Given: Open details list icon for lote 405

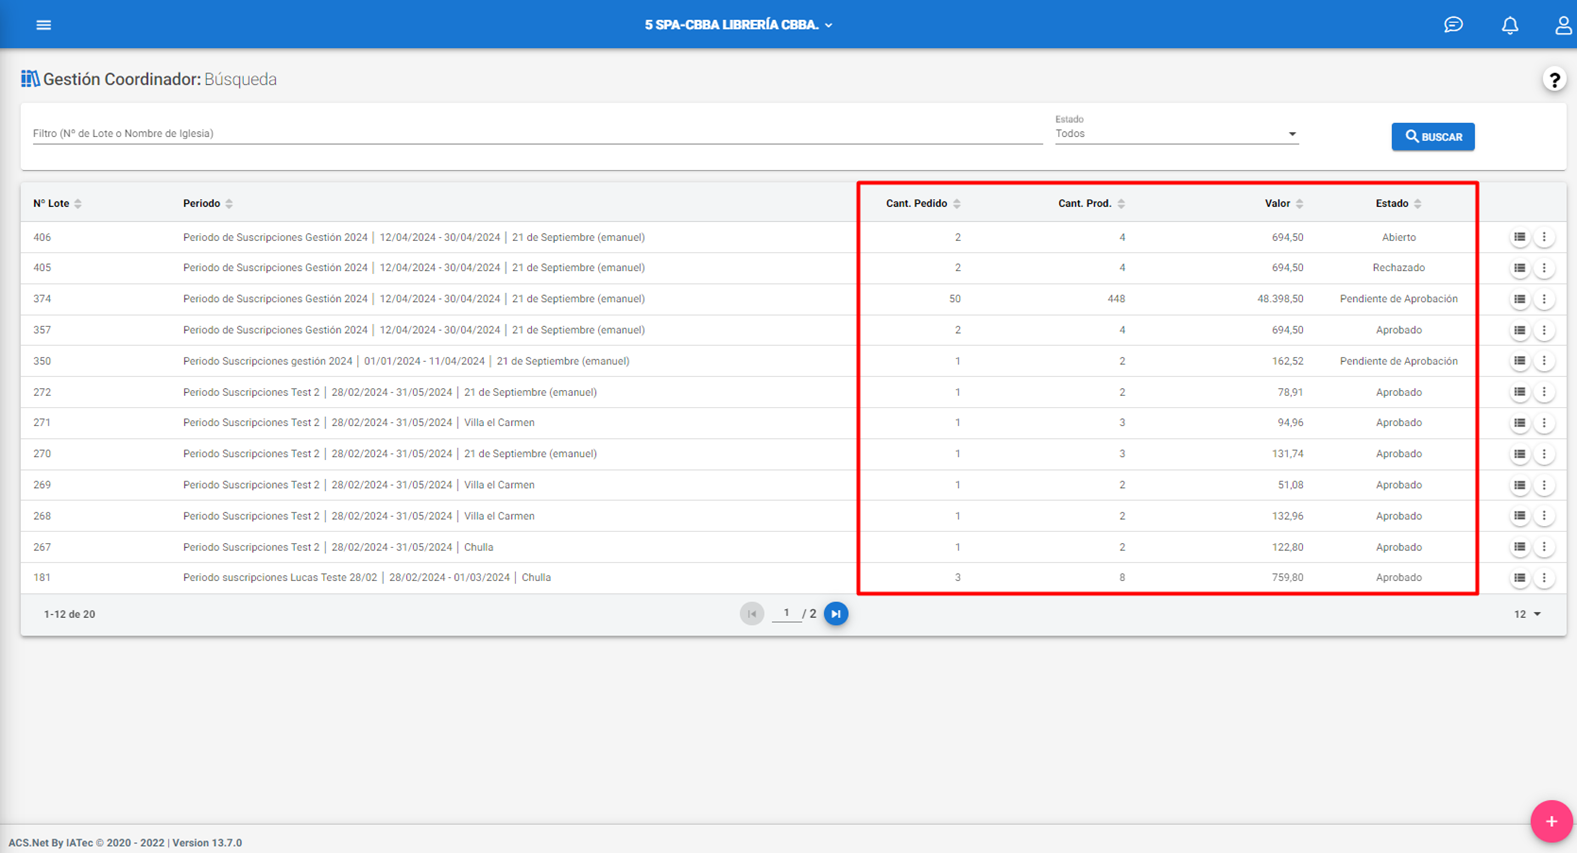Looking at the screenshot, I should (1519, 268).
